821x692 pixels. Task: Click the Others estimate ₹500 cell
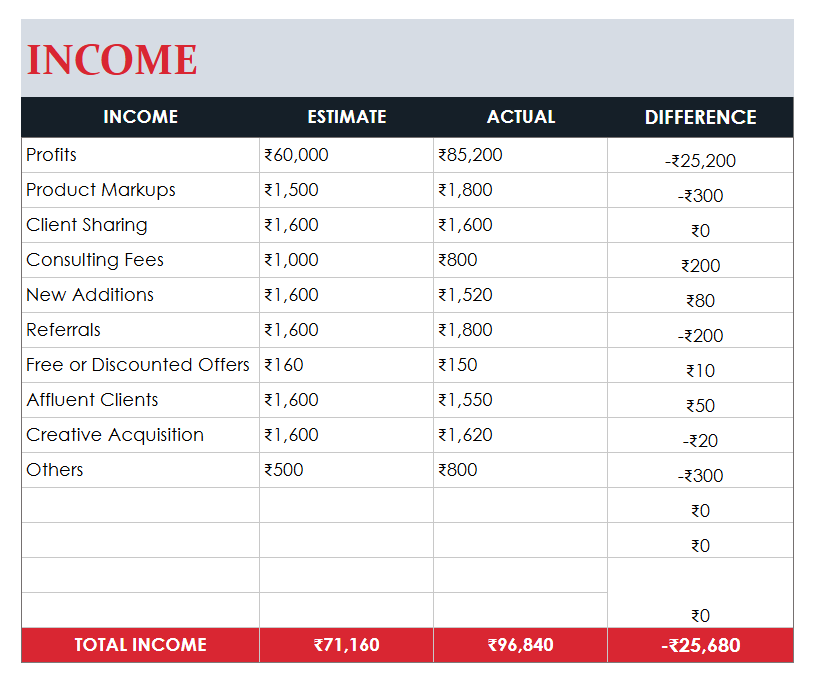tap(284, 470)
